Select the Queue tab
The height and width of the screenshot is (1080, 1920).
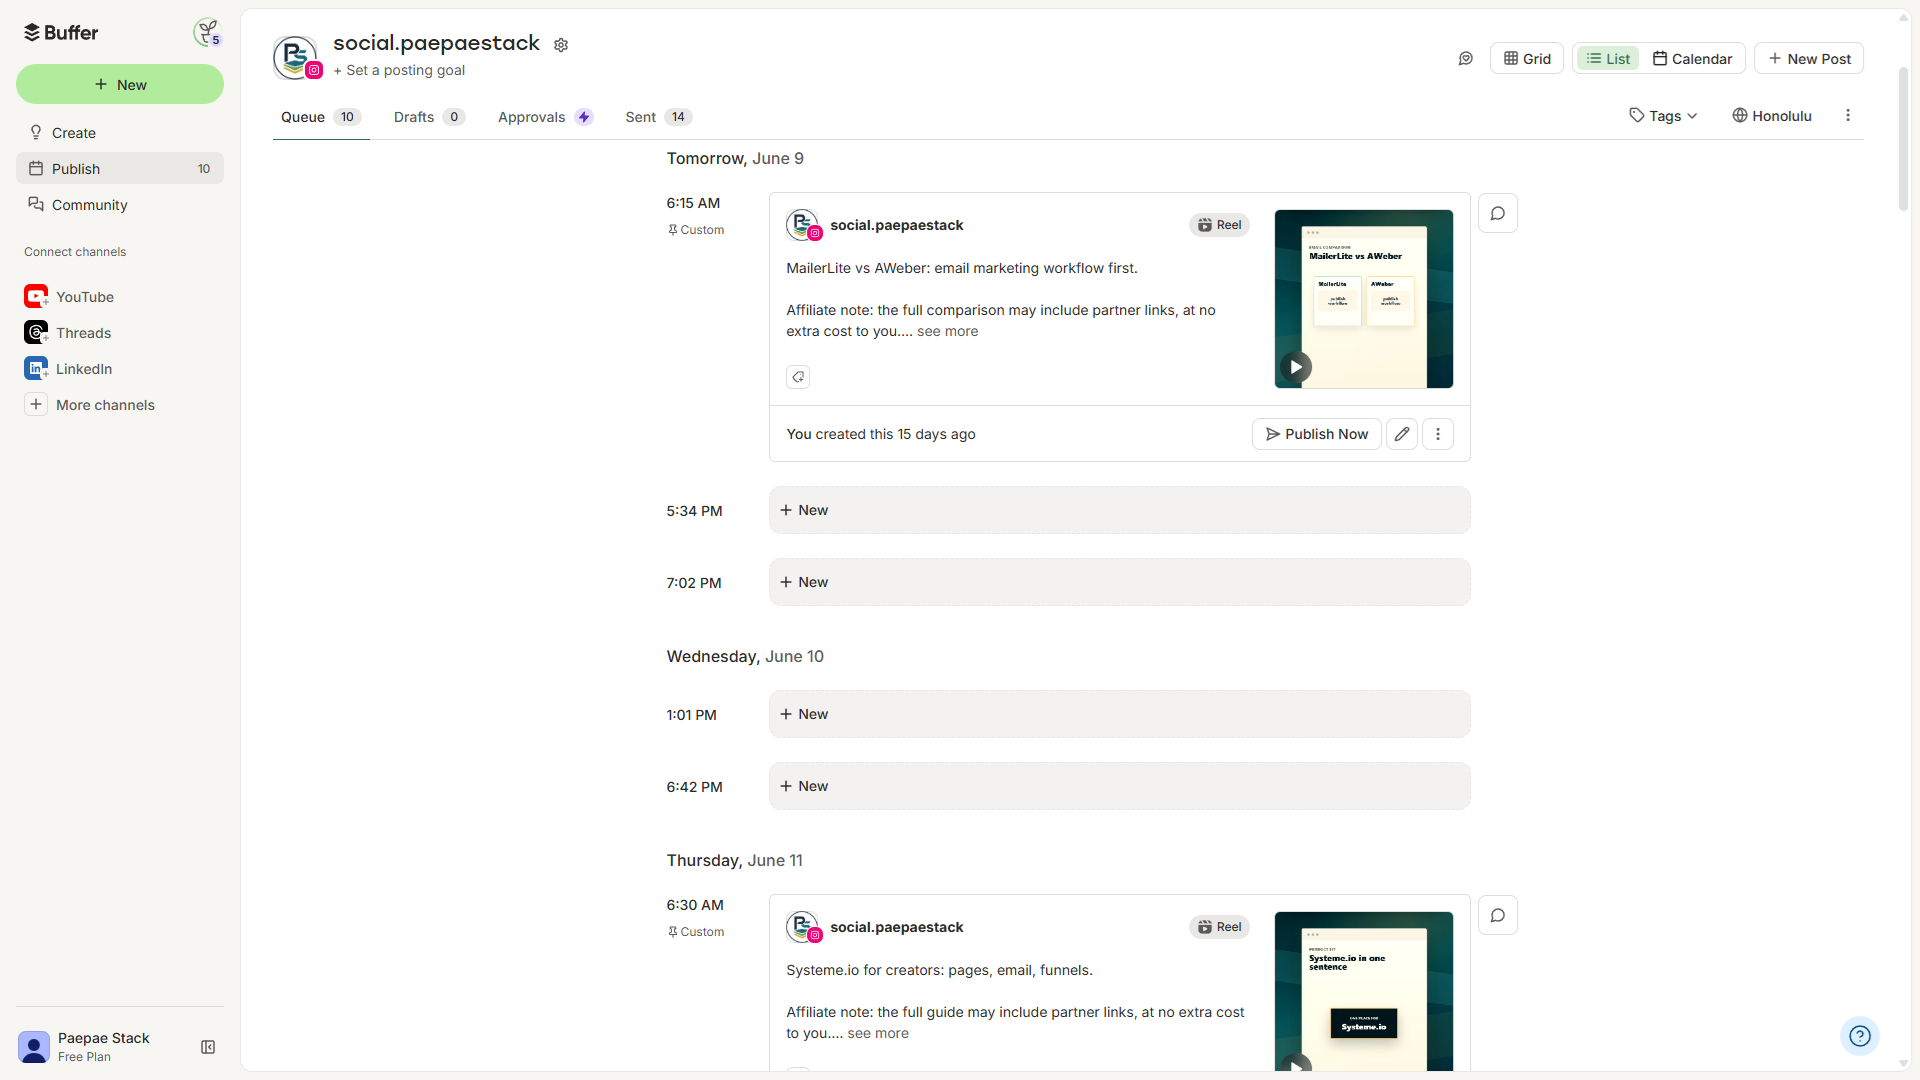pyautogui.click(x=321, y=117)
